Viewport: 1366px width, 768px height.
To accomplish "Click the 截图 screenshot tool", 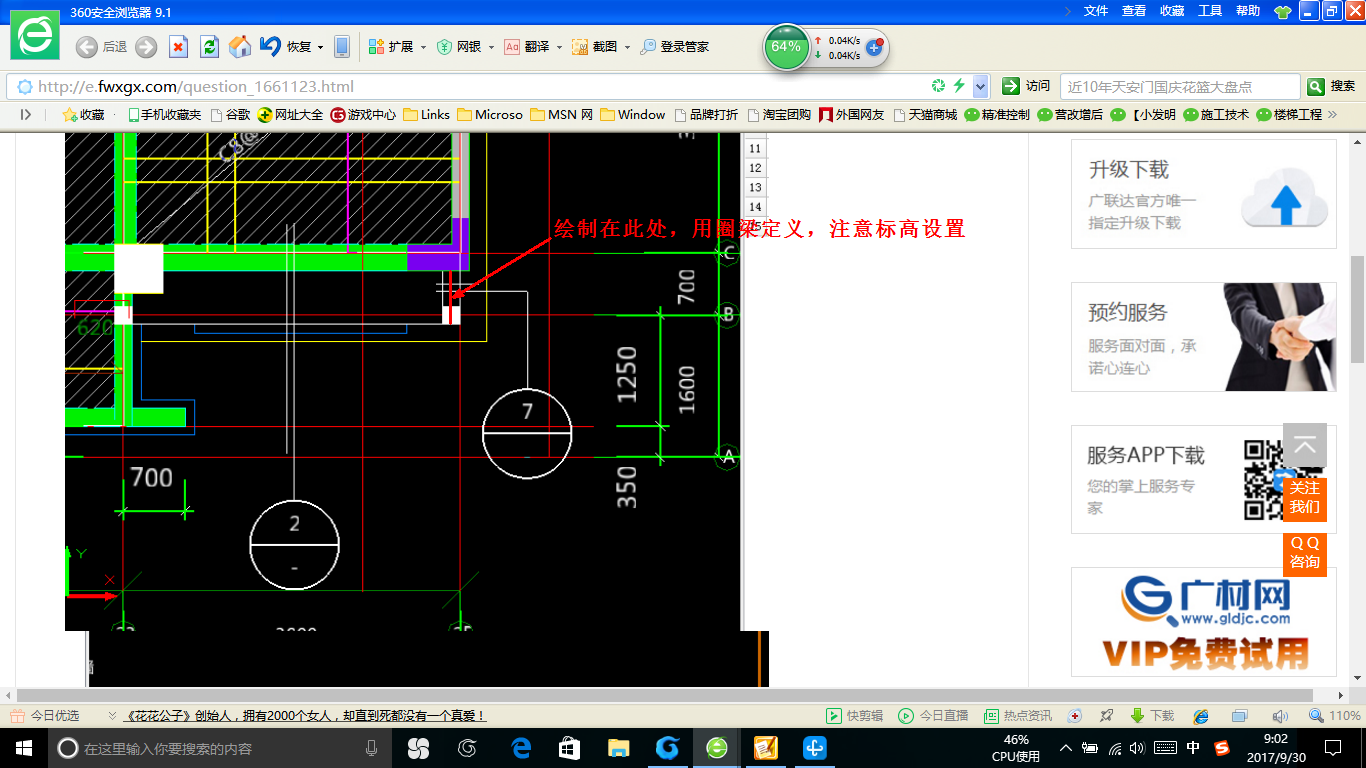I will click(x=594, y=47).
